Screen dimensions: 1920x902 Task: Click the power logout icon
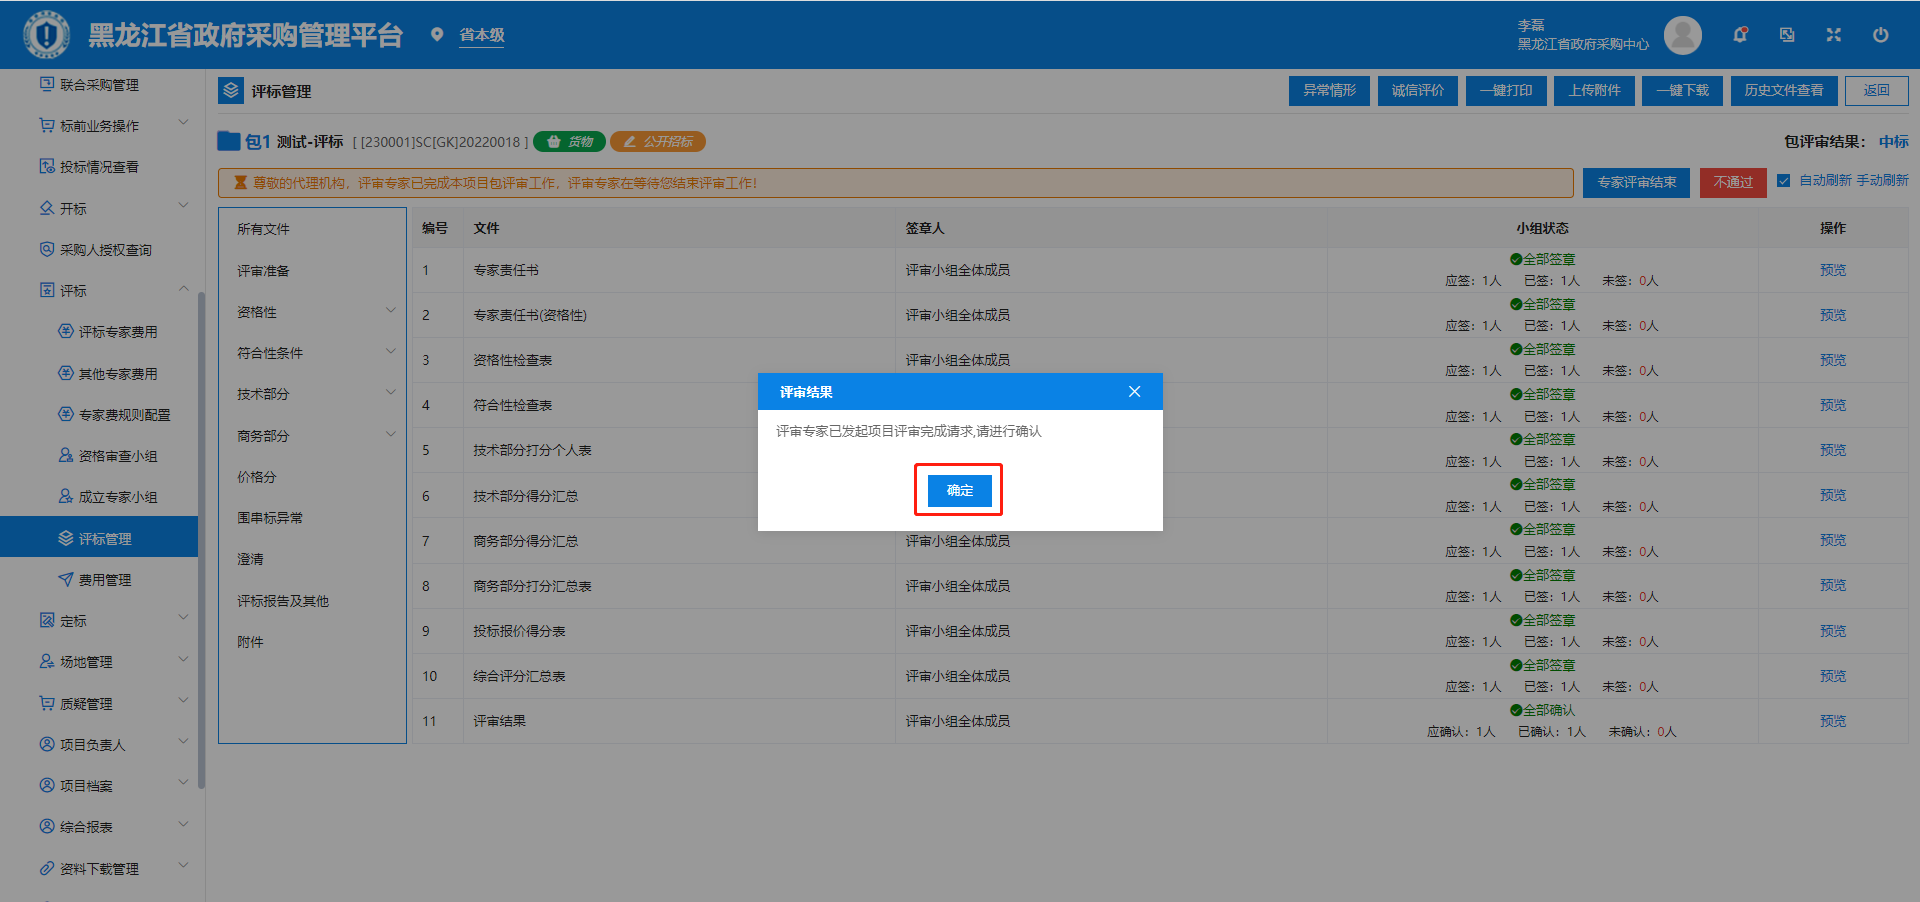[x=1880, y=35]
